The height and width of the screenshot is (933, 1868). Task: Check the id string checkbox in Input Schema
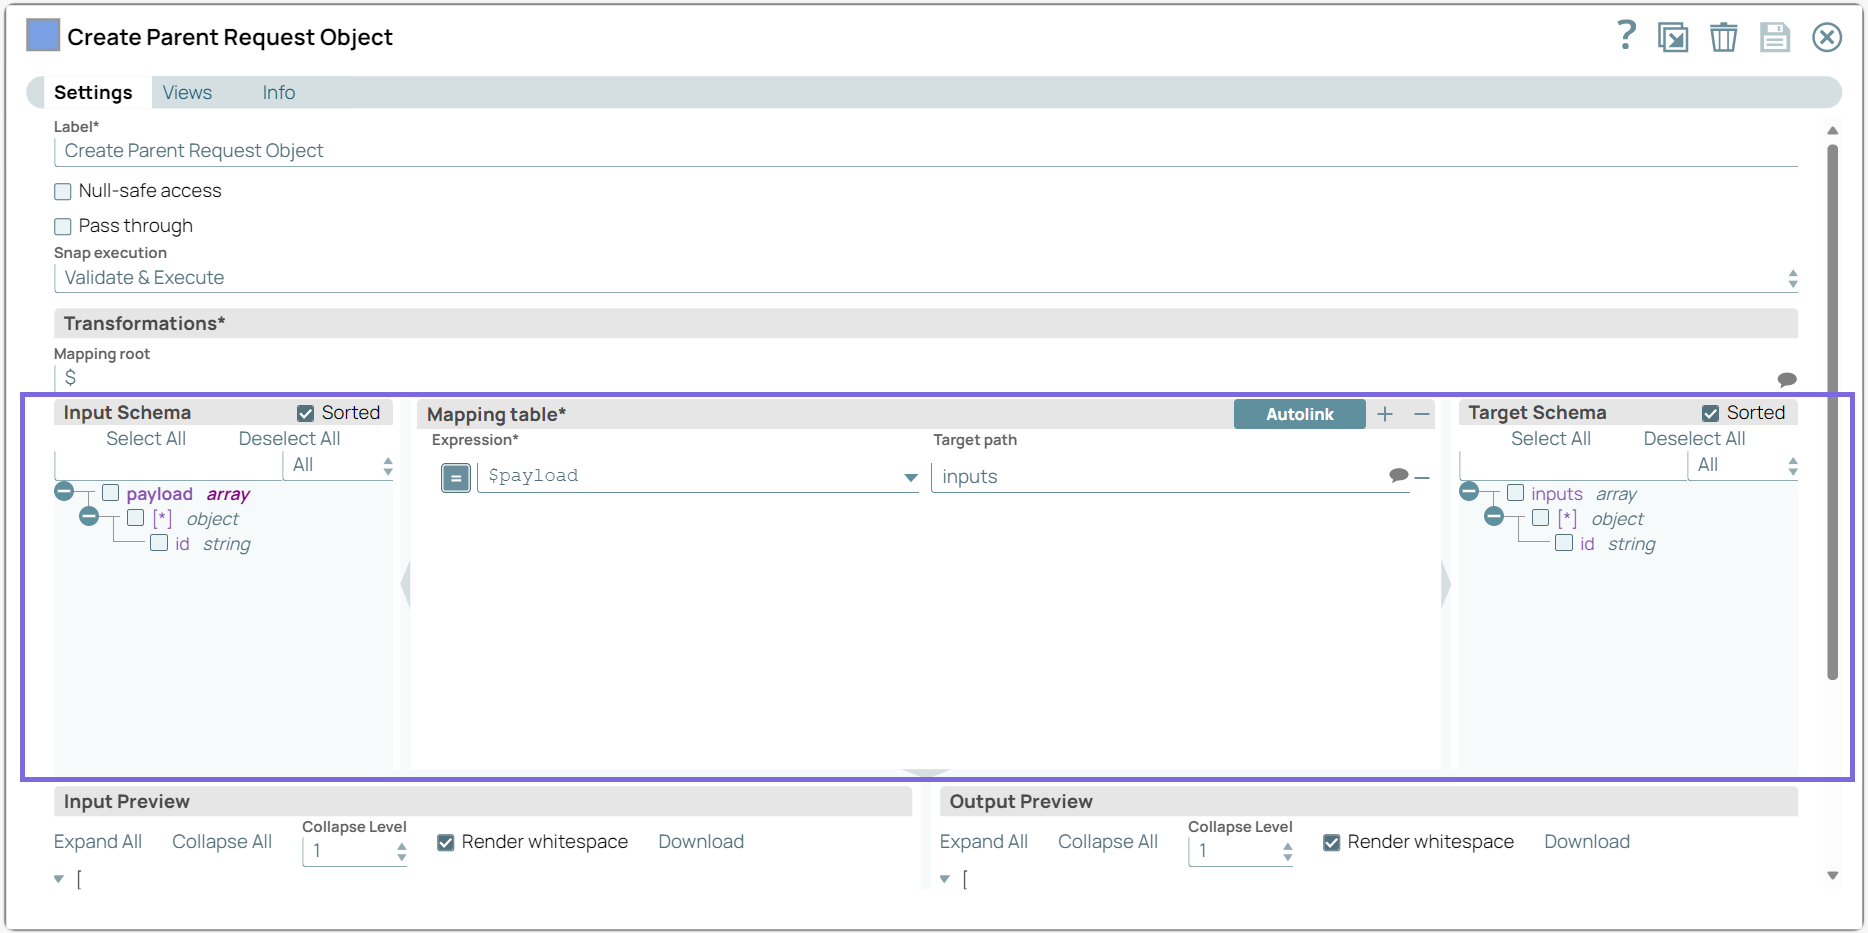tap(159, 543)
